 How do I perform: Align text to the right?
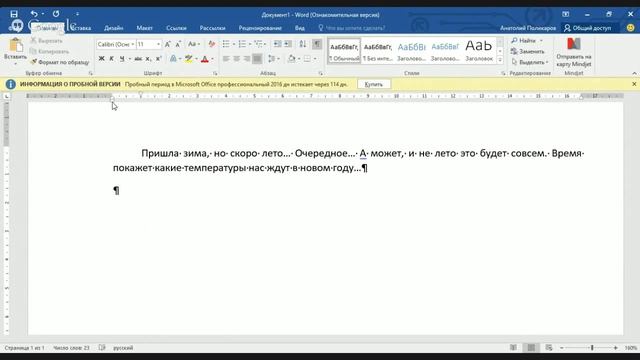tap(247, 59)
